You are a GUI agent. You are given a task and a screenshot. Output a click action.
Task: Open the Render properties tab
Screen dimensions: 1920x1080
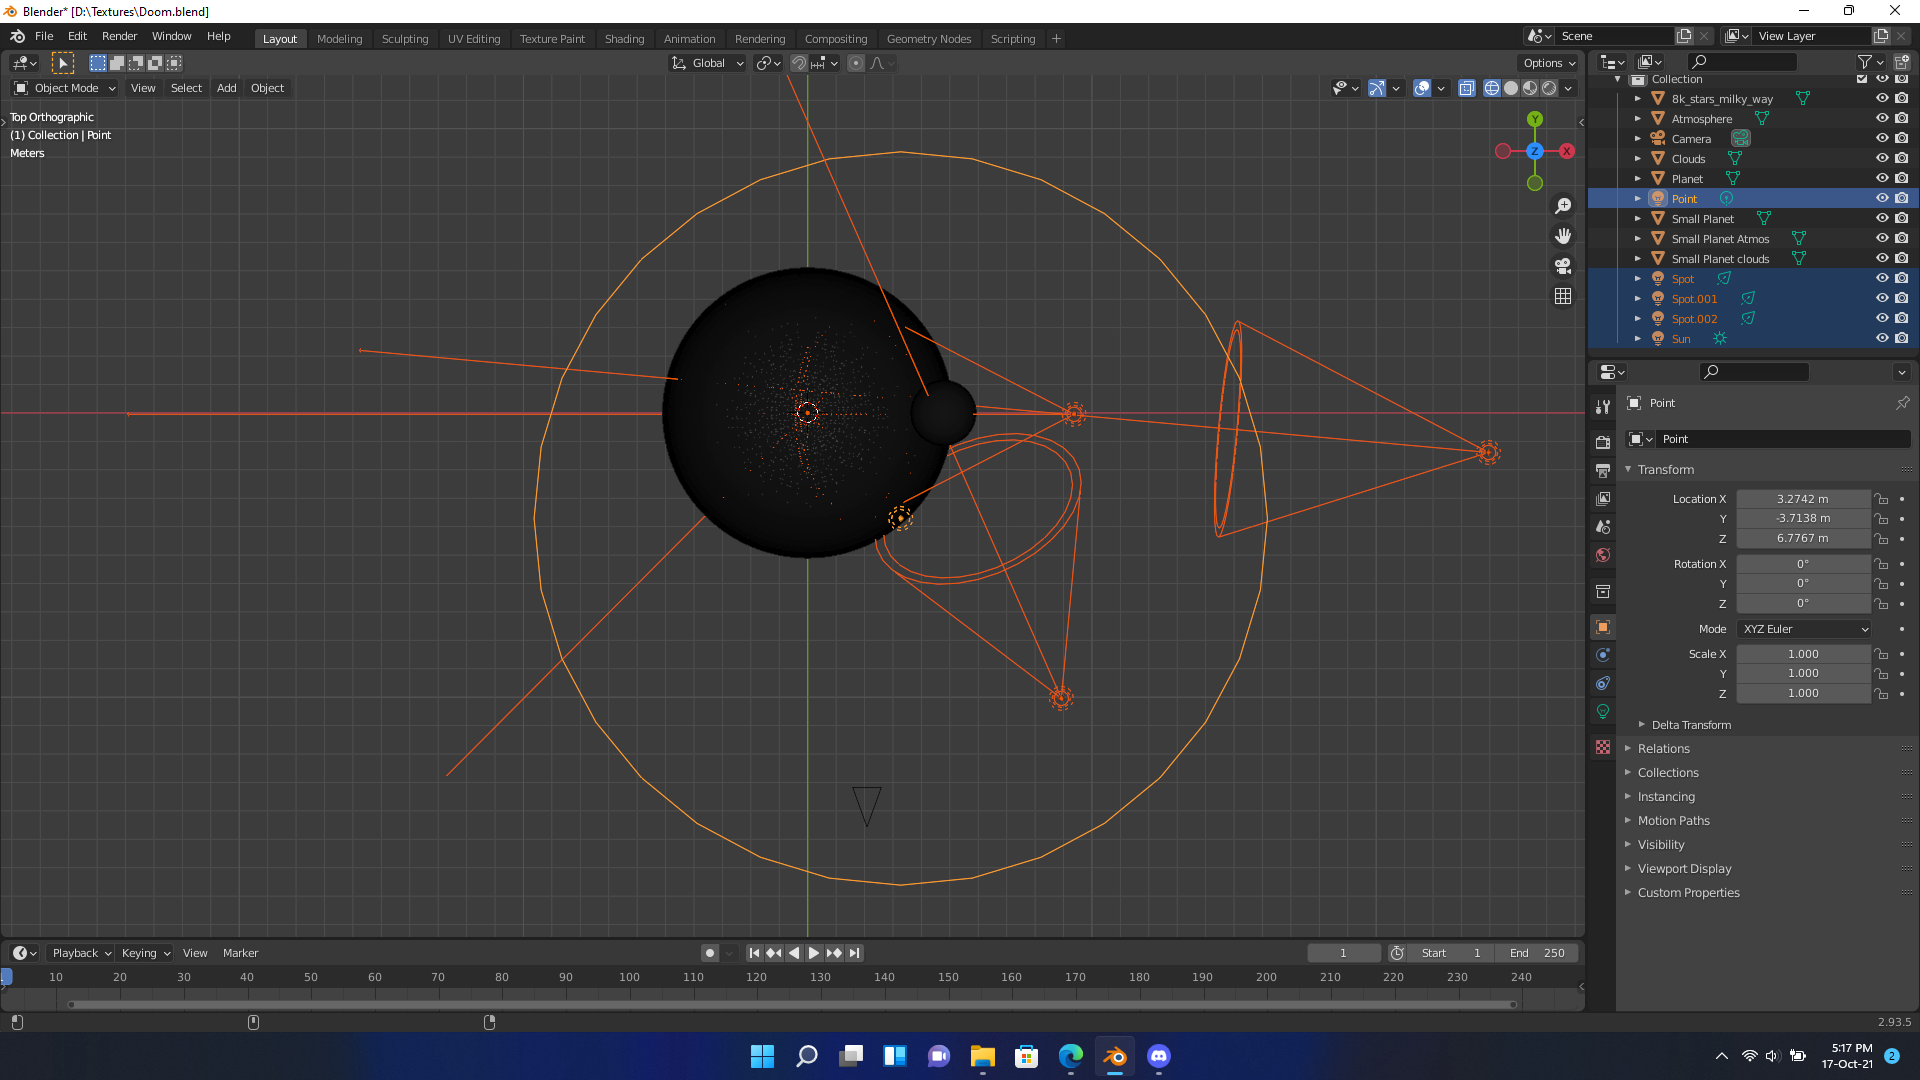coord(1603,442)
